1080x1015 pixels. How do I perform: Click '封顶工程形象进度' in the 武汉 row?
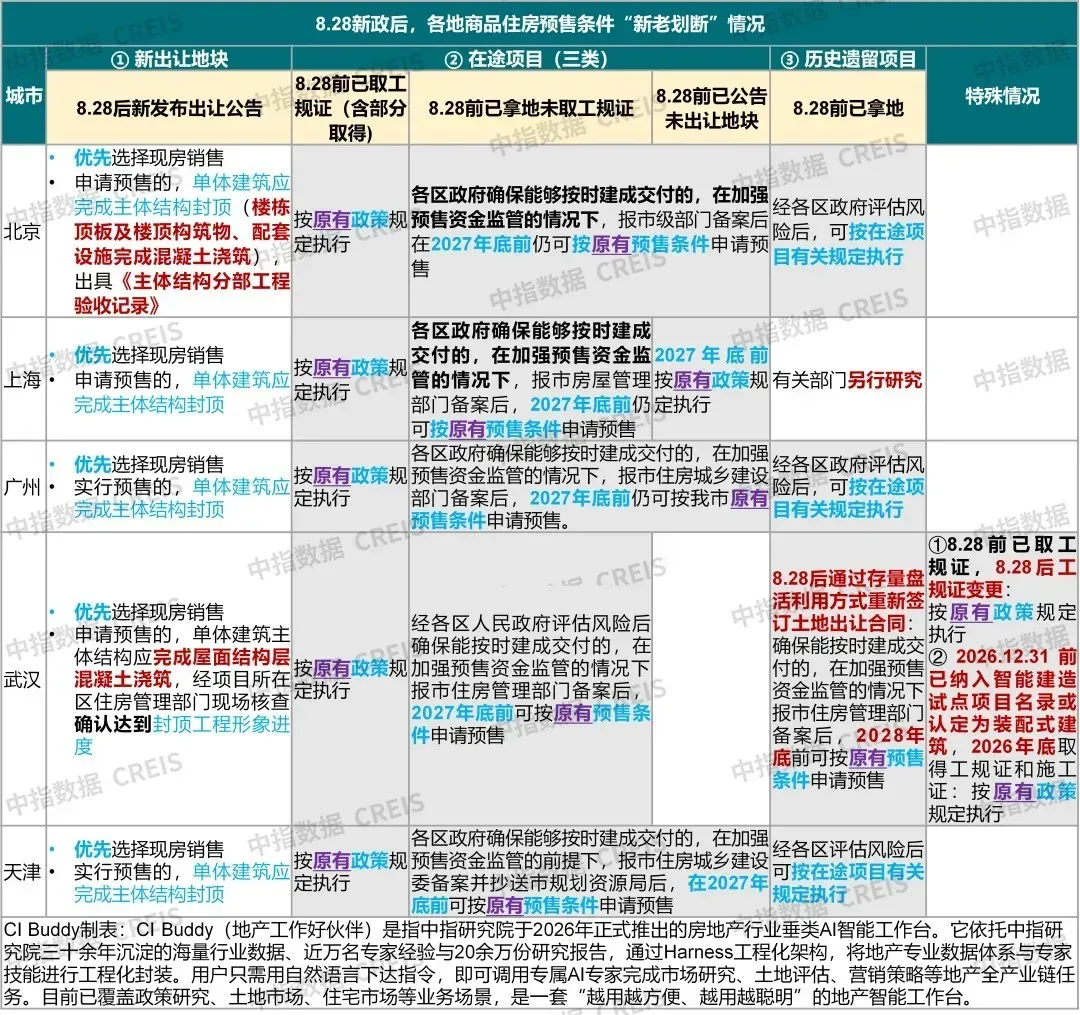tap(182, 735)
